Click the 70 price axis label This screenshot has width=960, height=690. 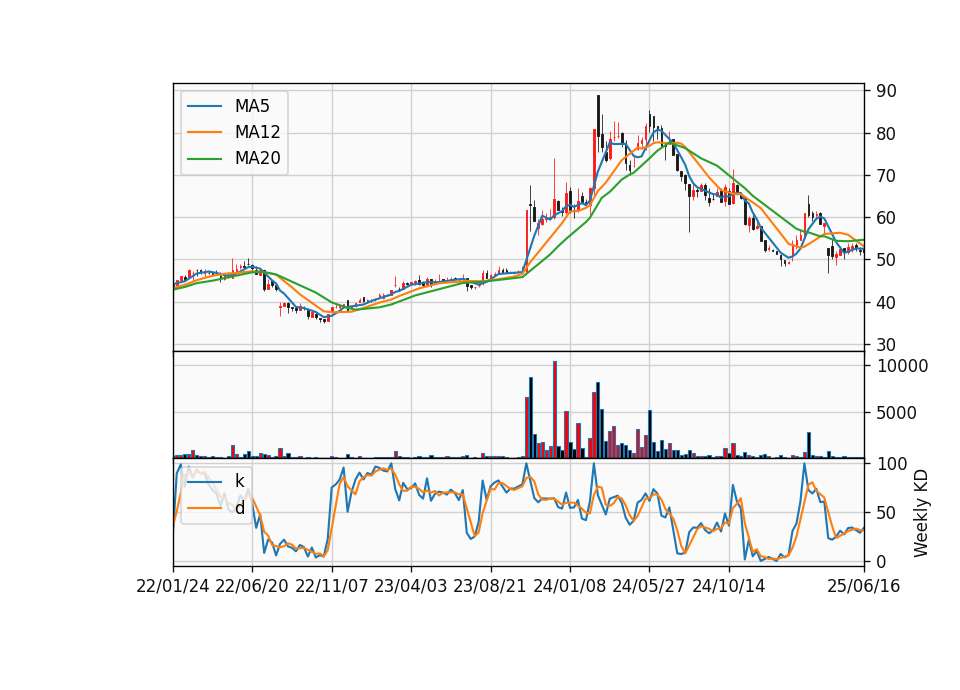point(887,176)
